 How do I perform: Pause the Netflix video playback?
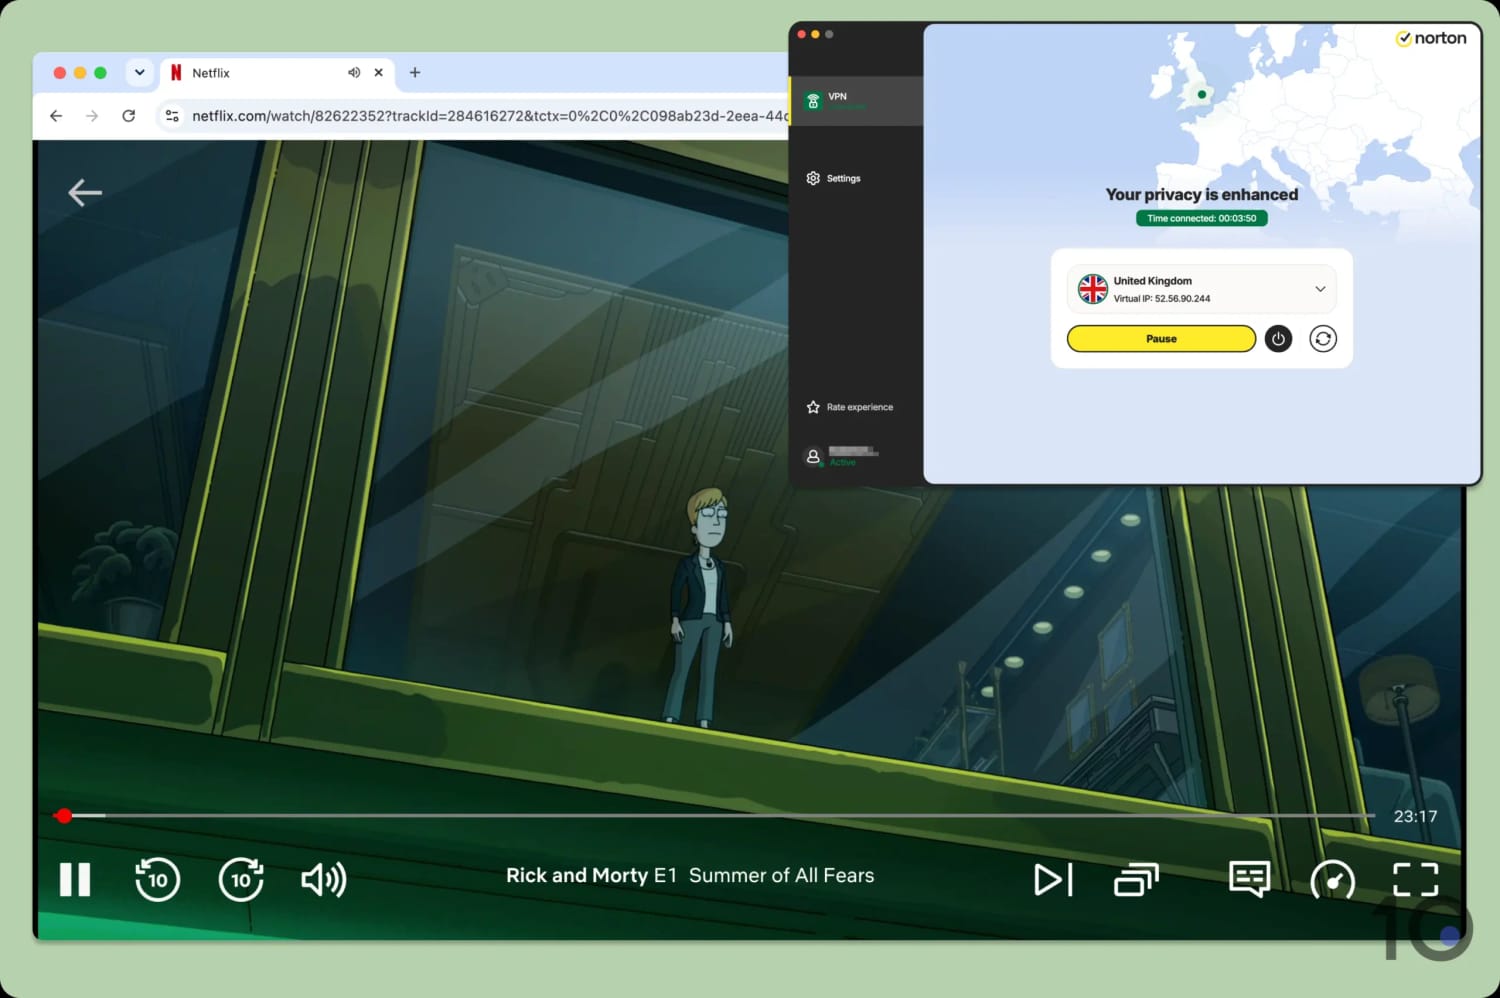point(75,880)
